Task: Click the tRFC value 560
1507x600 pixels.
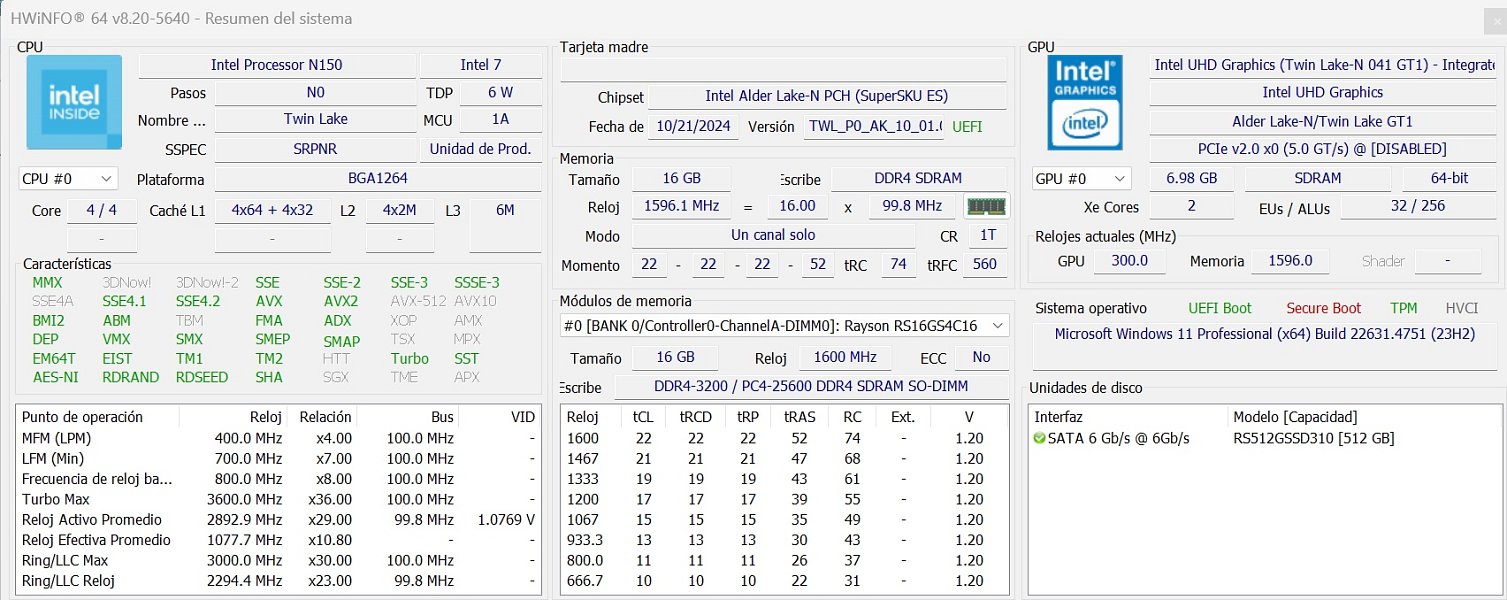Action: (985, 265)
